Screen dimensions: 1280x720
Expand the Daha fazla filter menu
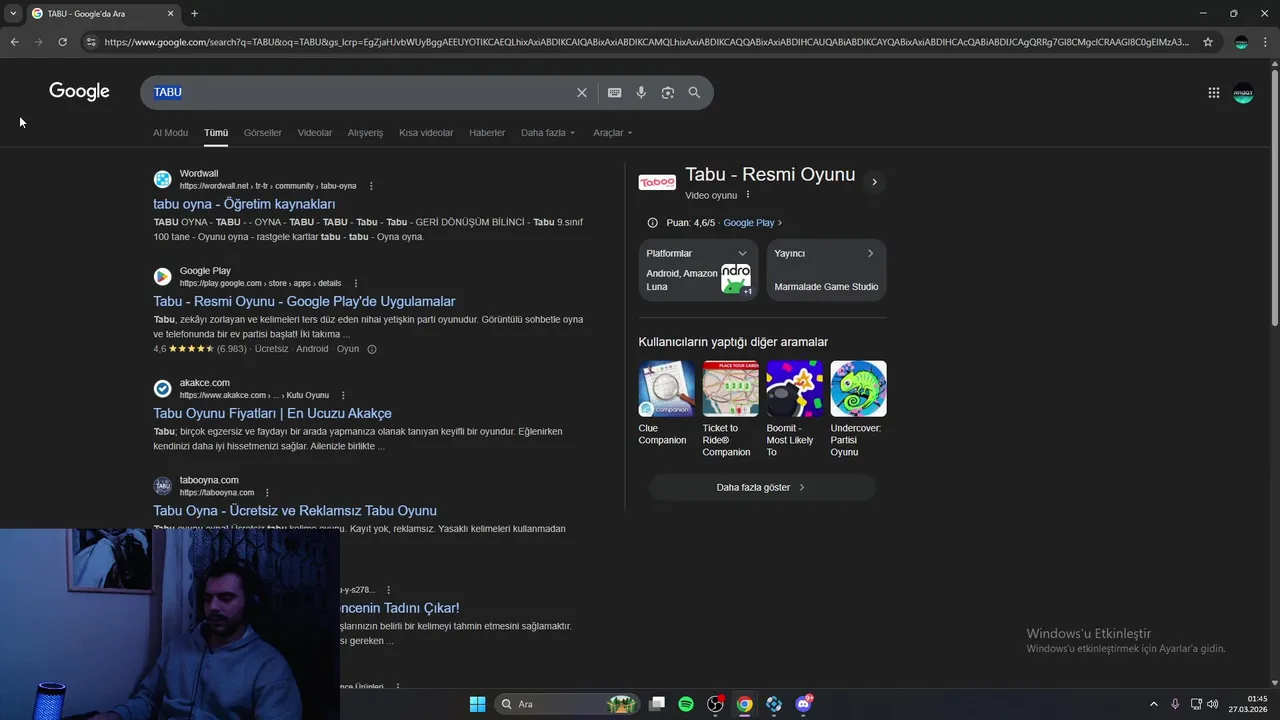pos(548,133)
